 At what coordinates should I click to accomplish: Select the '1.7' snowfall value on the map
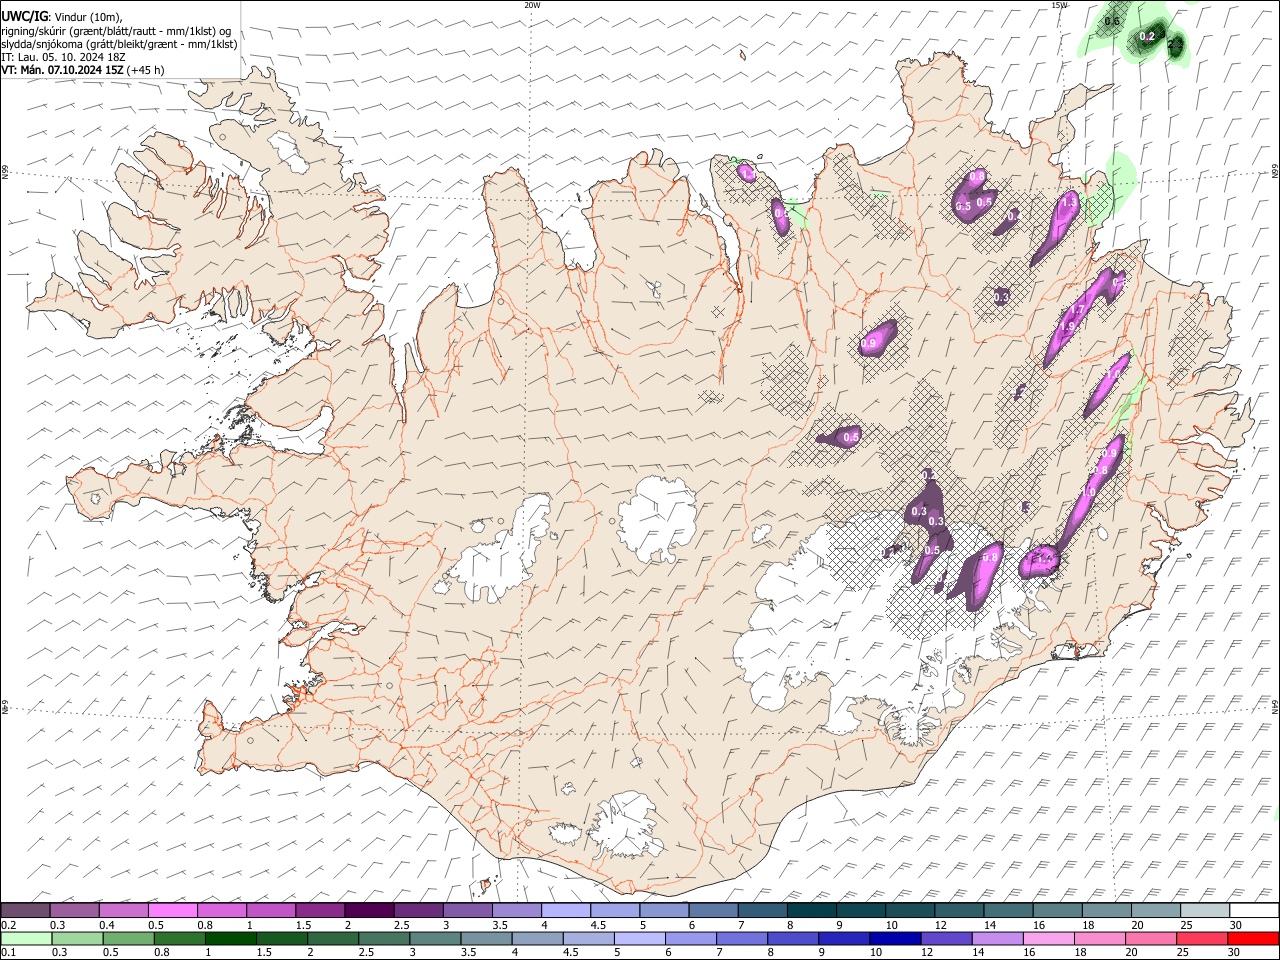1077,310
